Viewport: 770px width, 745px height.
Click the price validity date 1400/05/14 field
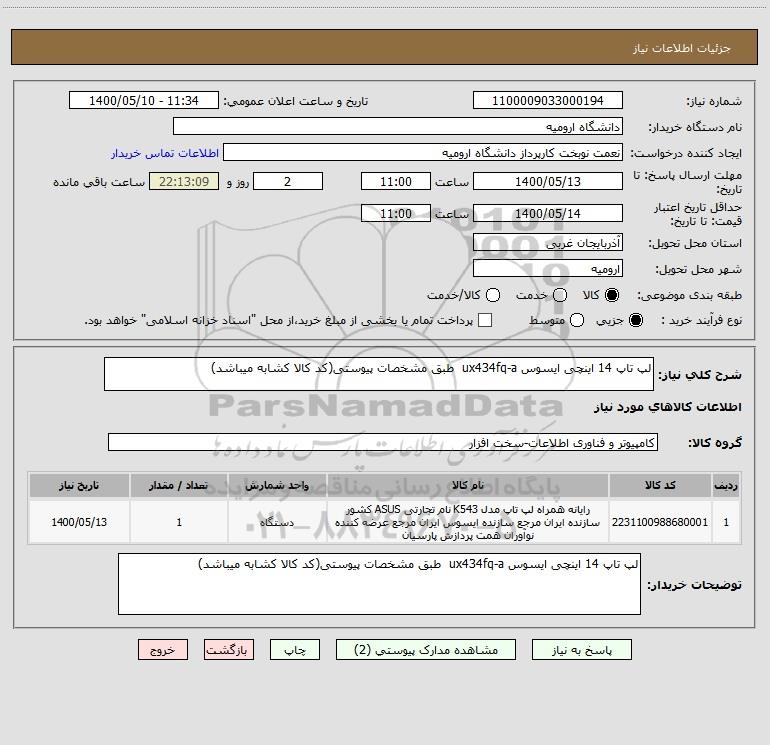tap(548, 213)
